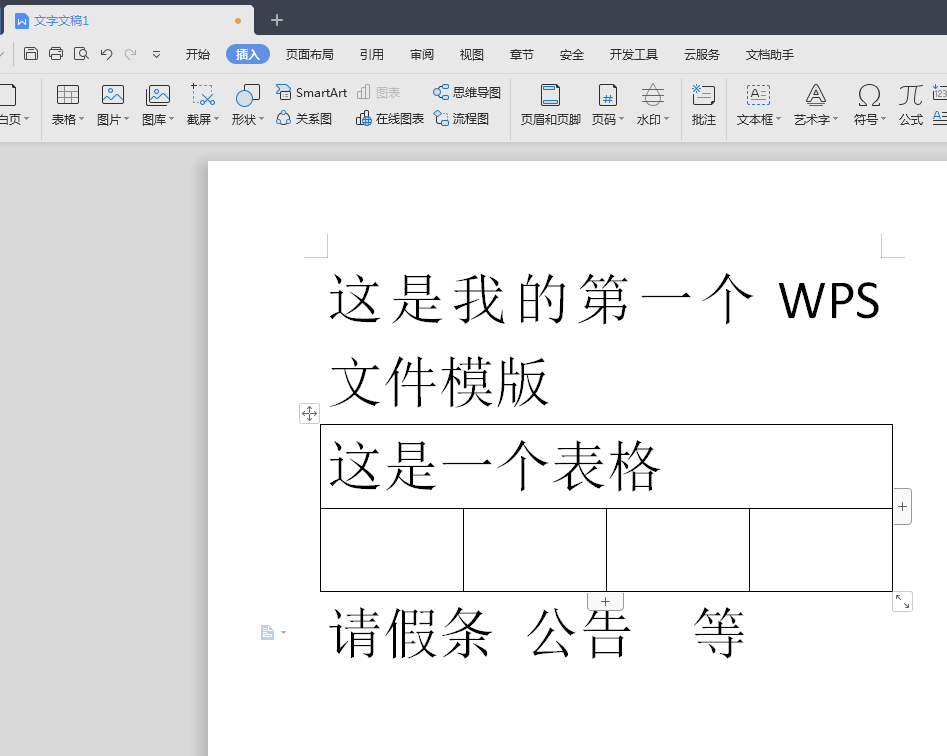Insert picture via 图片 icon
Screen dimensions: 947x756
pos(113,95)
